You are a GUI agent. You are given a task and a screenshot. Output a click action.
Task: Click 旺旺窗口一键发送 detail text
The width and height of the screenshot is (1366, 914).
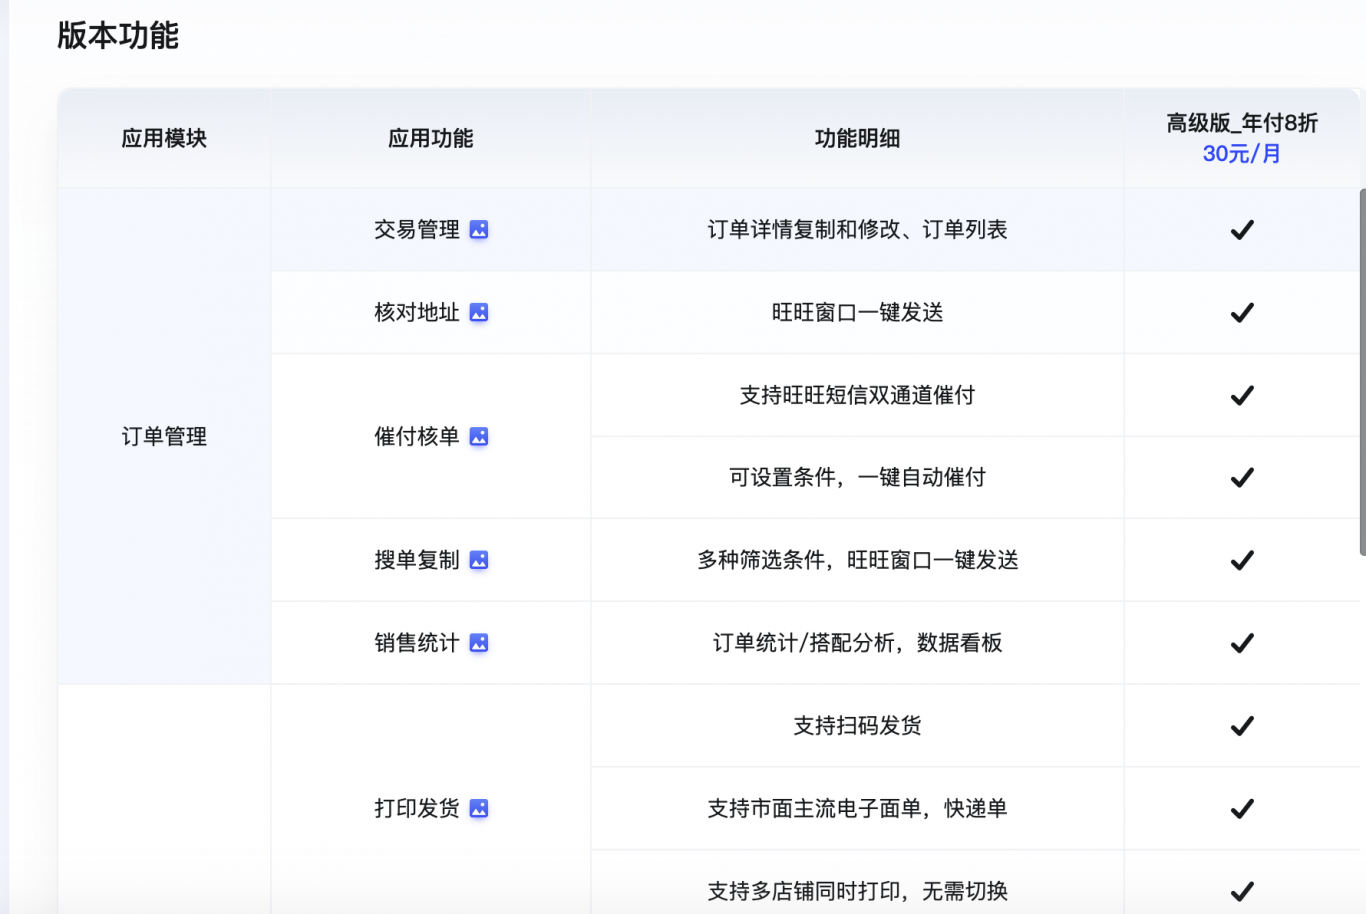tap(857, 313)
